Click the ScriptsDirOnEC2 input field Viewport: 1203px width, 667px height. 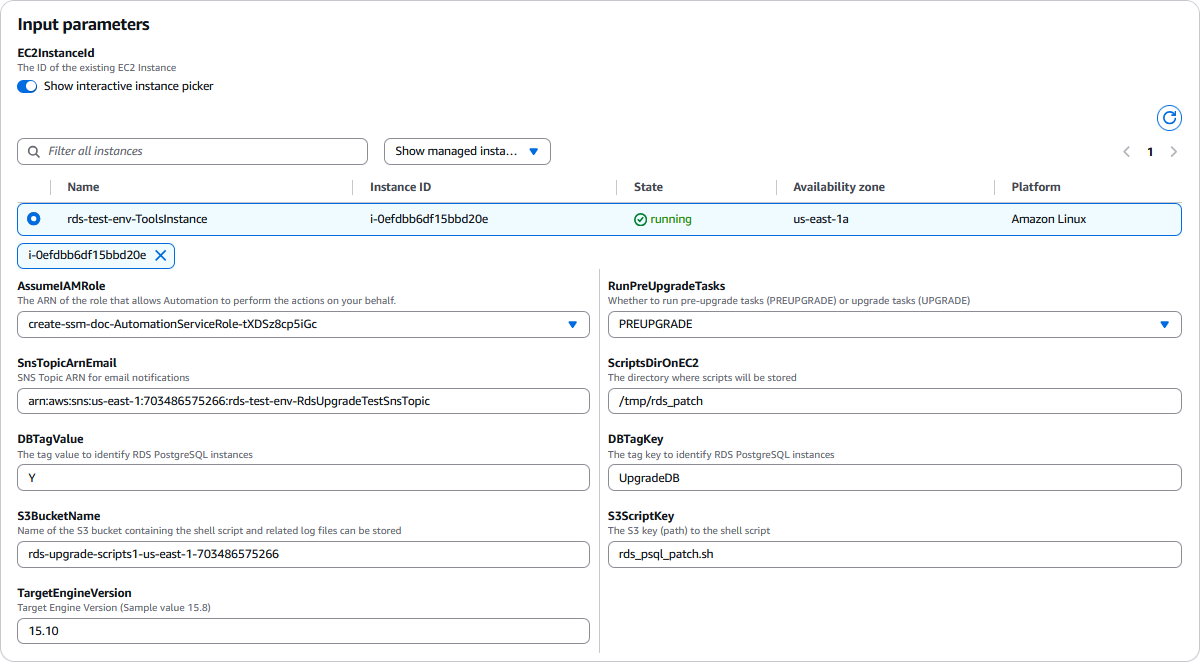(894, 401)
